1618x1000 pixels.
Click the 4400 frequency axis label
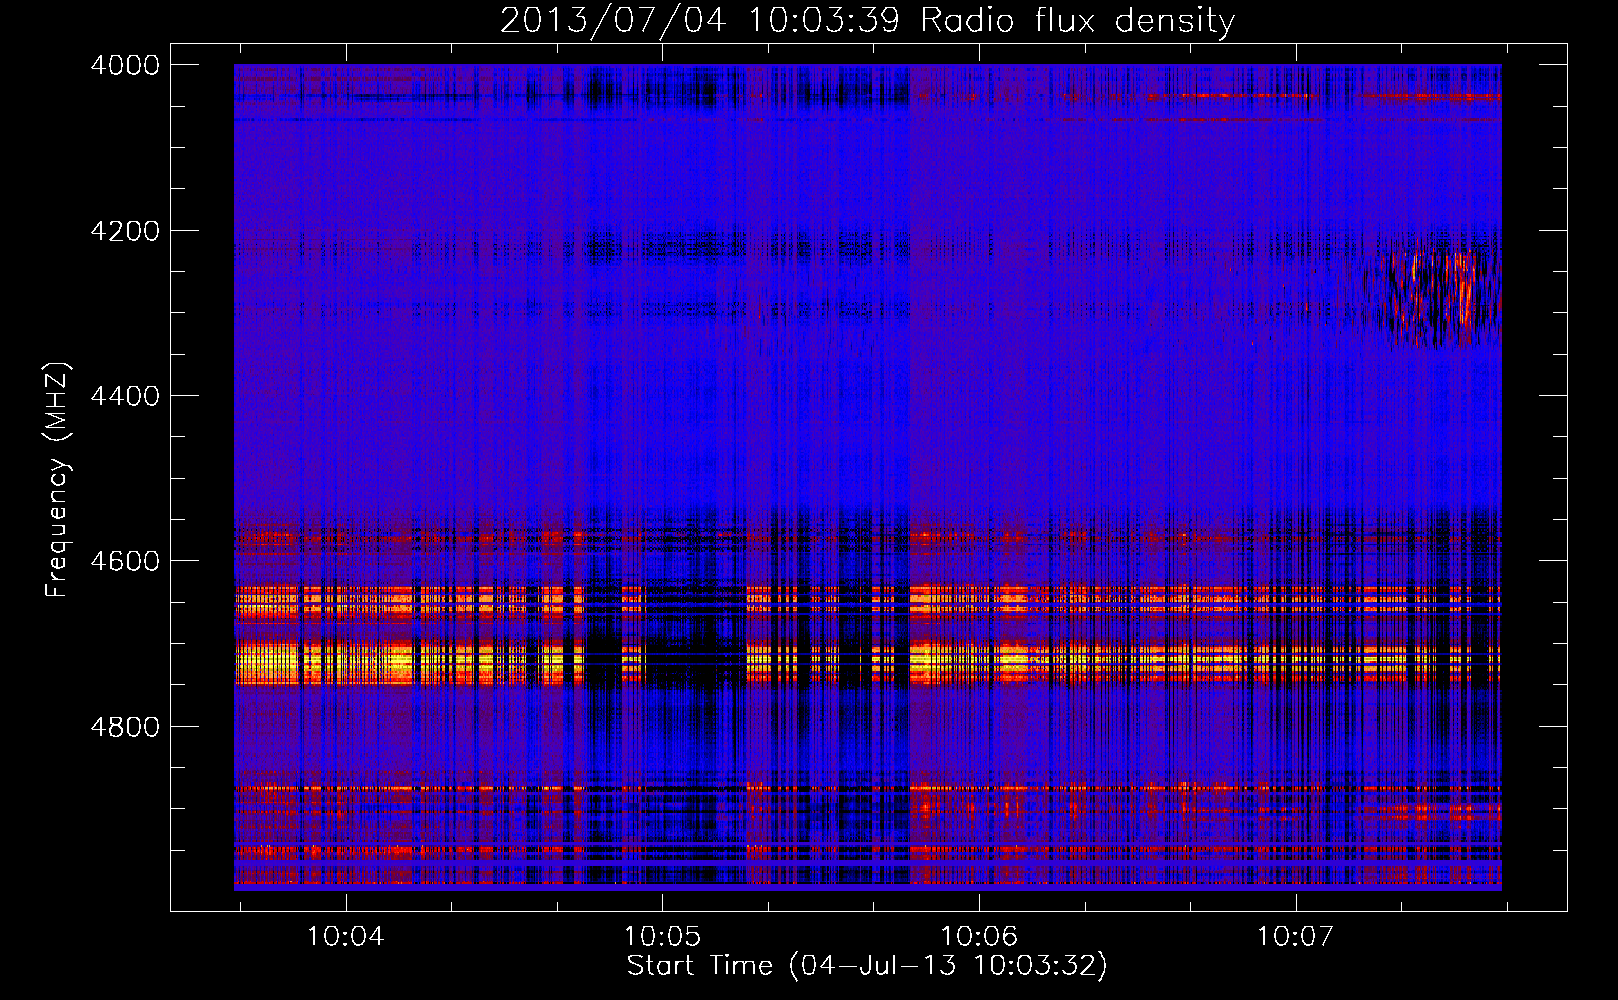(125, 396)
